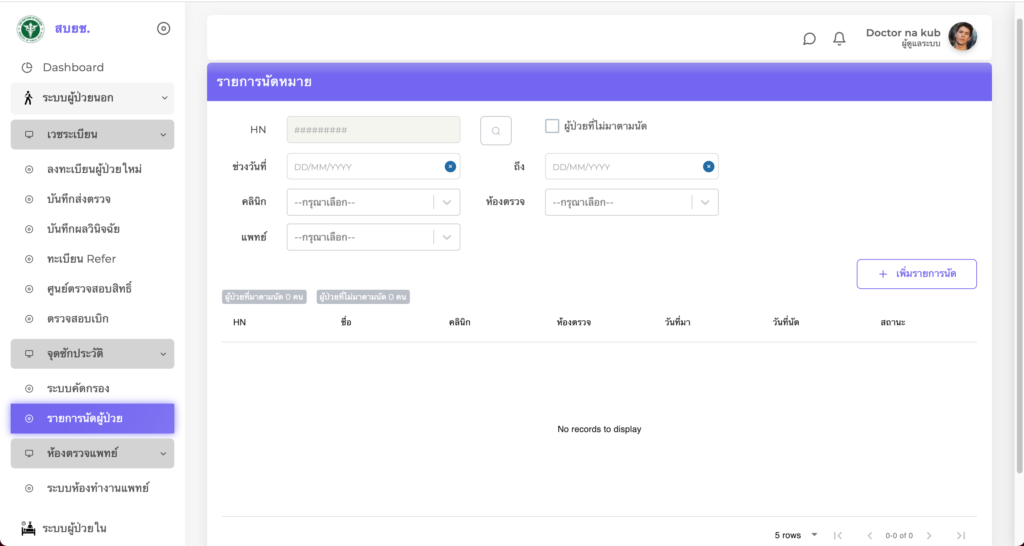Jump to last page in pagination
The image size is (1024, 546).
(960, 535)
